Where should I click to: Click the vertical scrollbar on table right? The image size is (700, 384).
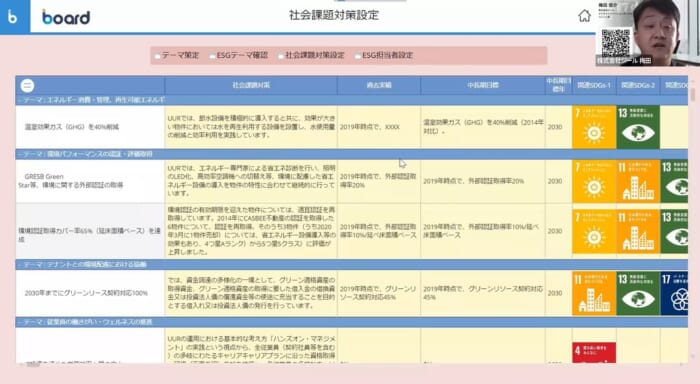coord(692,95)
